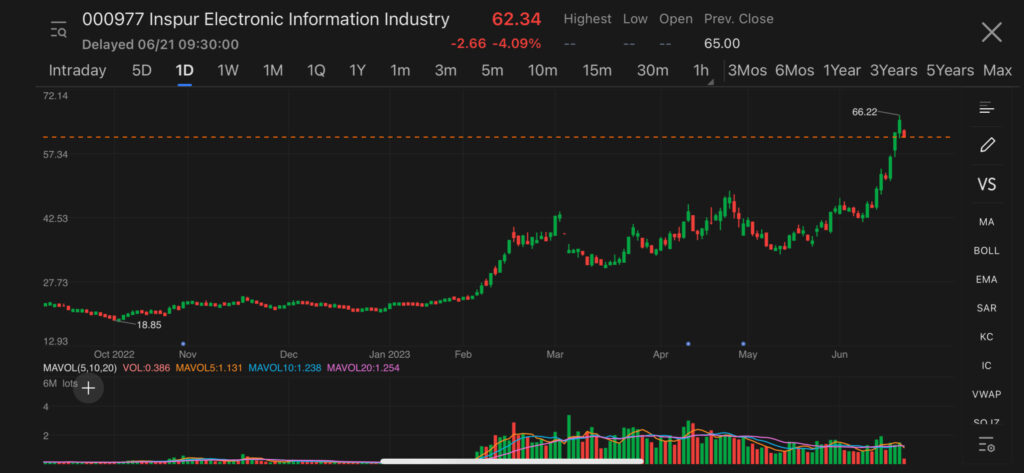The width and height of the screenshot is (1024, 473).
Task: Click the chart horizontal scrollbar thumb
Action: (512, 461)
